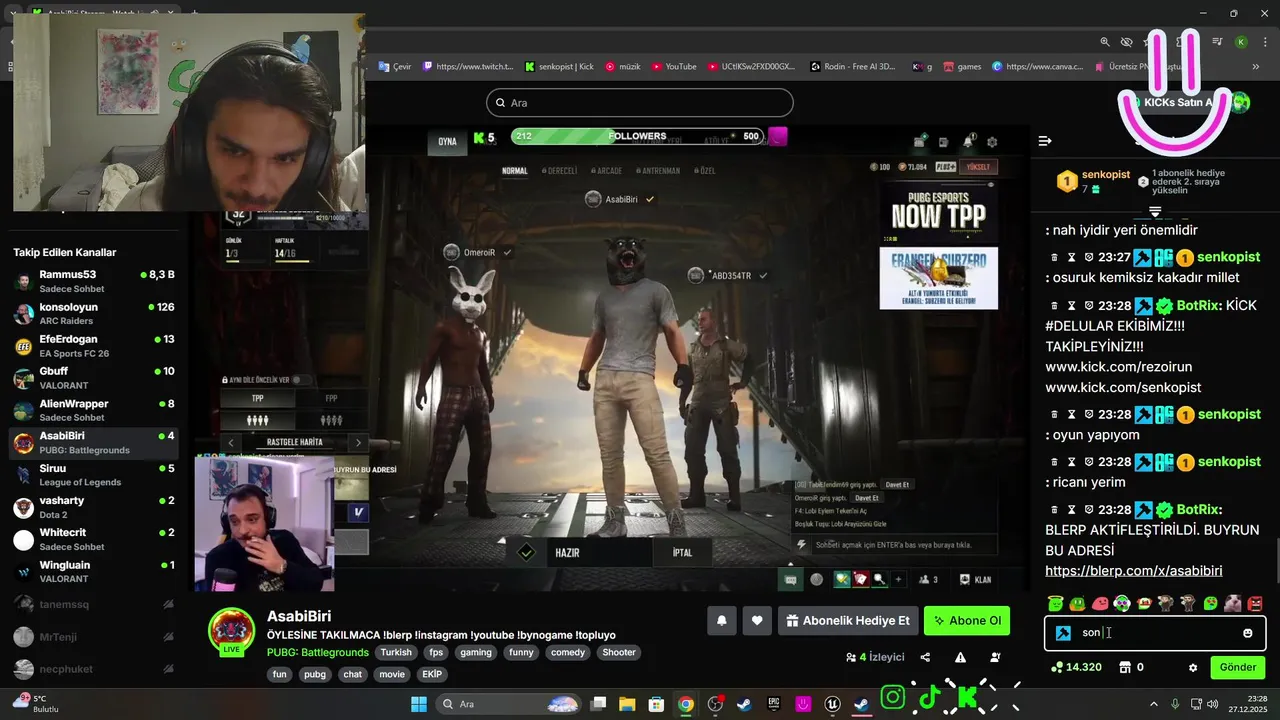Viewport: 1280px width, 720px height.
Task: Open the NORMAL game mode tab
Action: pyautogui.click(x=514, y=171)
